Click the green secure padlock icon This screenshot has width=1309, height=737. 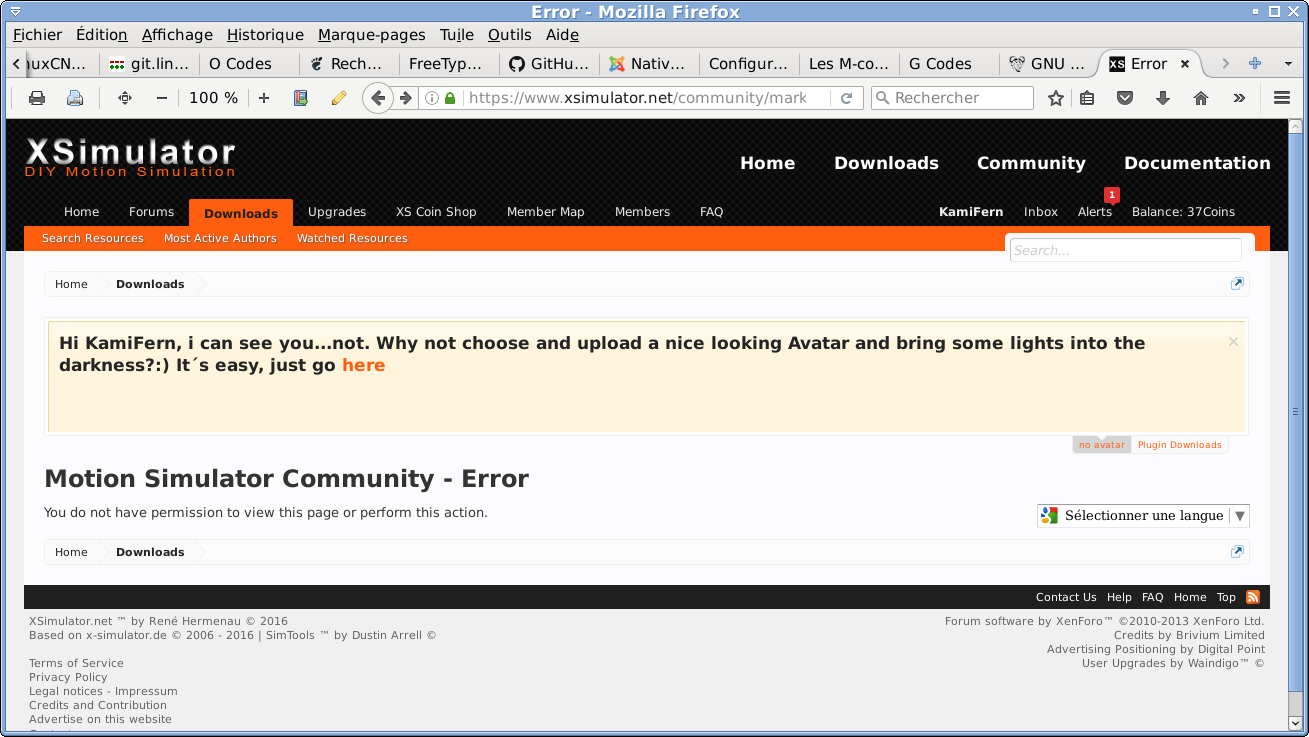pyautogui.click(x=450, y=98)
